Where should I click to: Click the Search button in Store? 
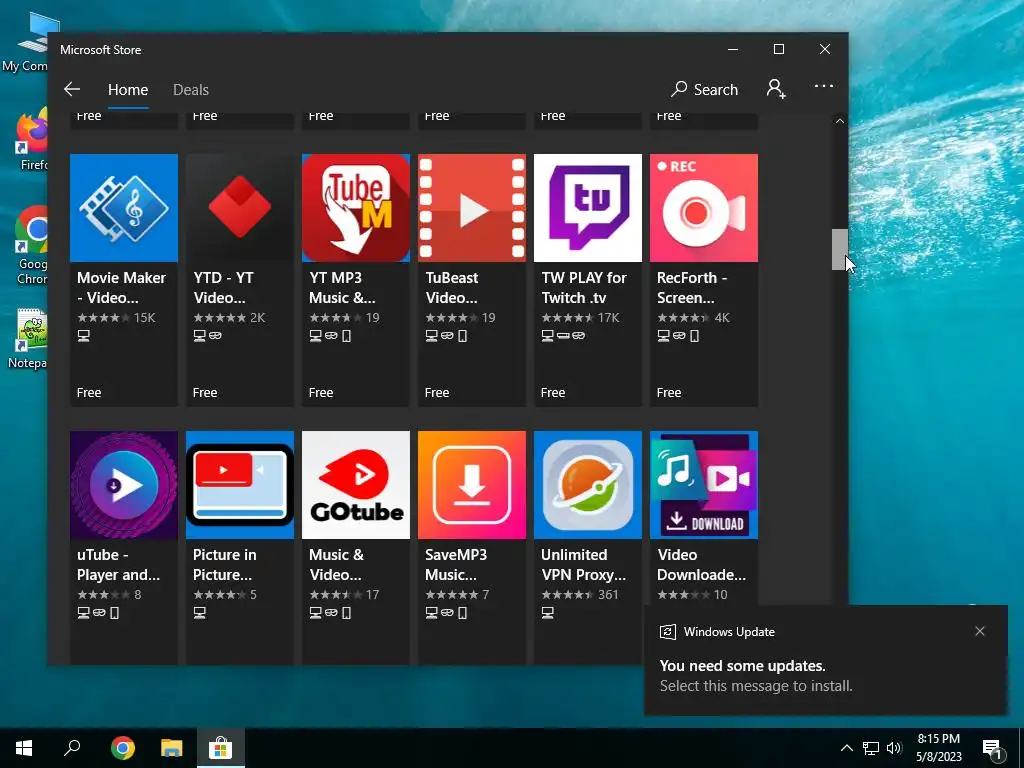(705, 89)
